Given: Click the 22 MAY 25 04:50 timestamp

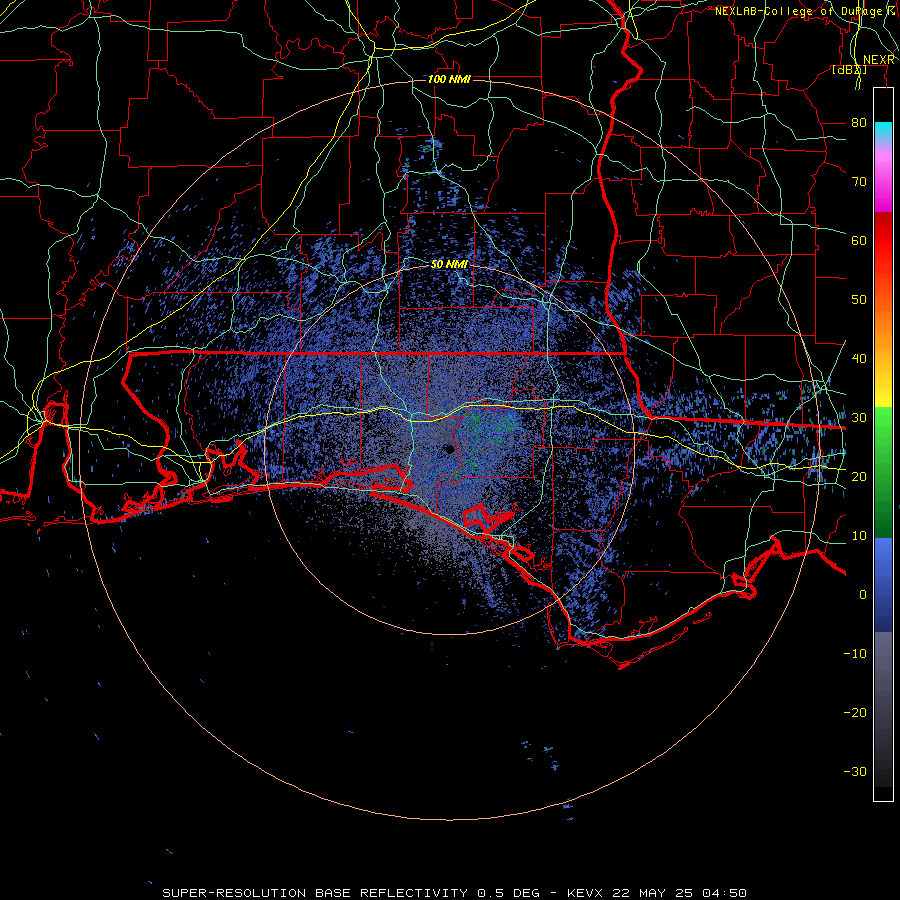Looking at the screenshot, I should 680,893.
